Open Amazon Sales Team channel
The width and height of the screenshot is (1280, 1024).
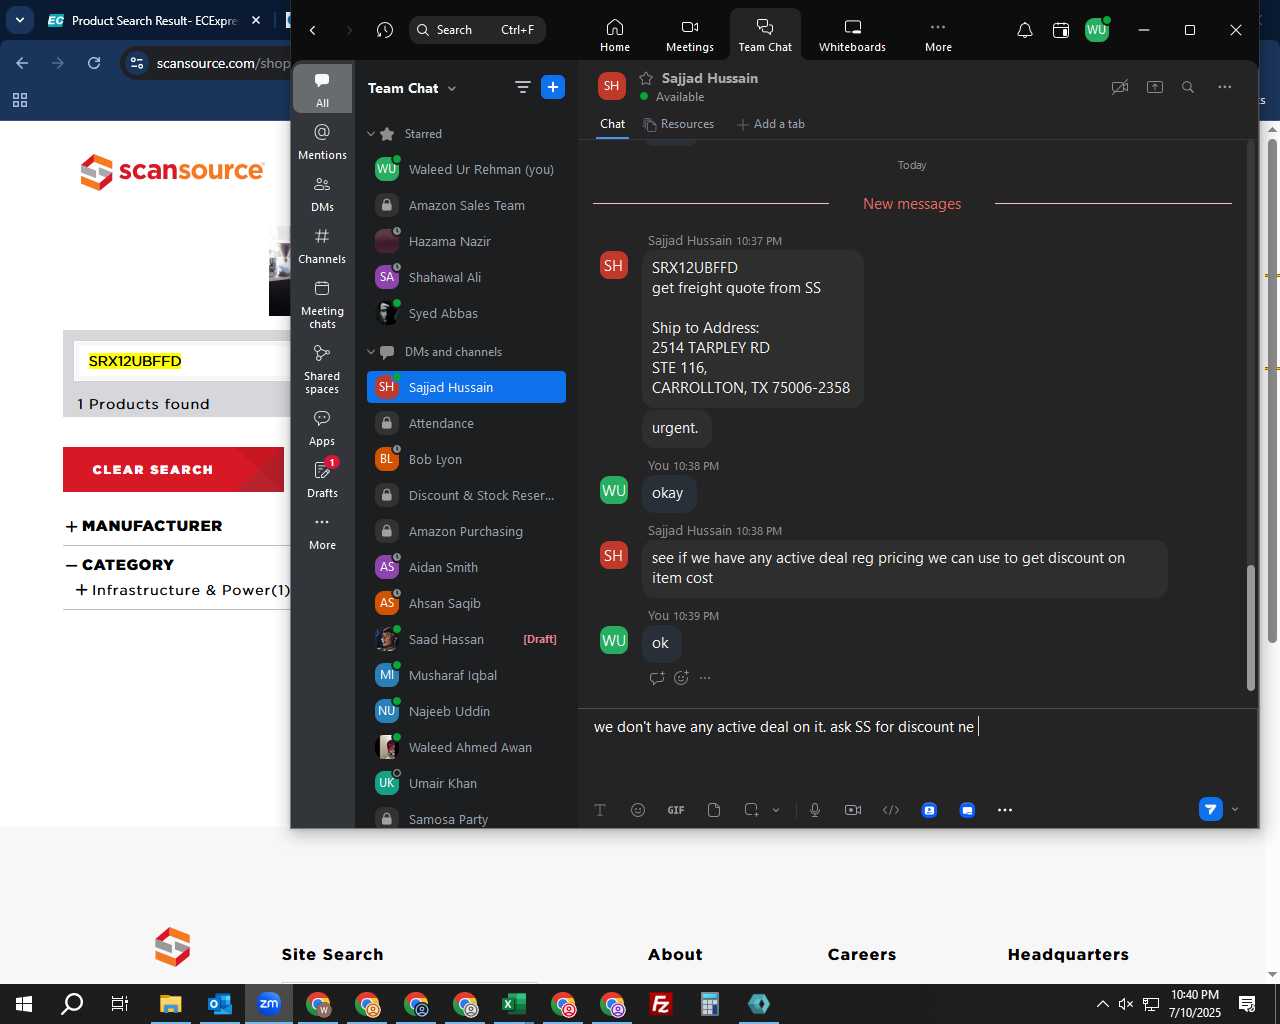coord(466,205)
